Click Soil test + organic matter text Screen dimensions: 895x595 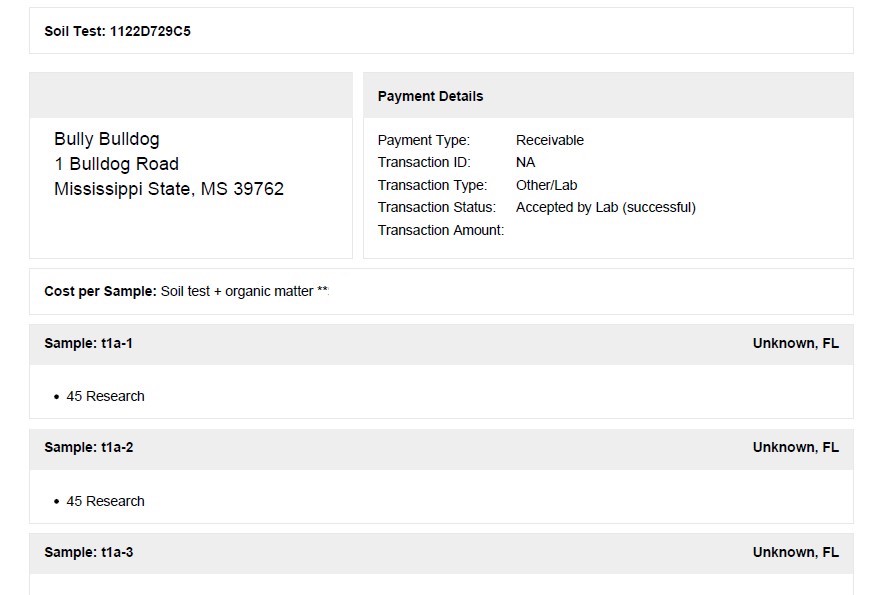(x=237, y=291)
